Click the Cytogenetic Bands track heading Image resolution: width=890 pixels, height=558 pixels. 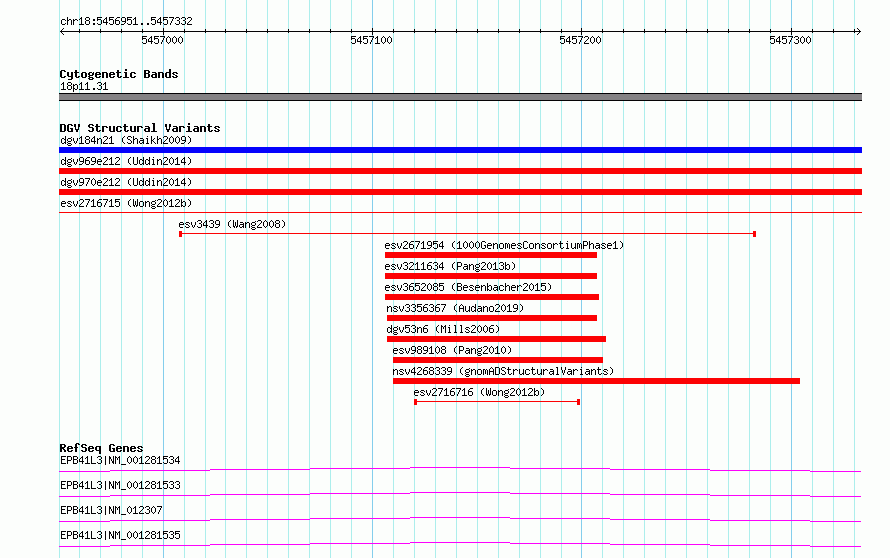tap(119, 74)
